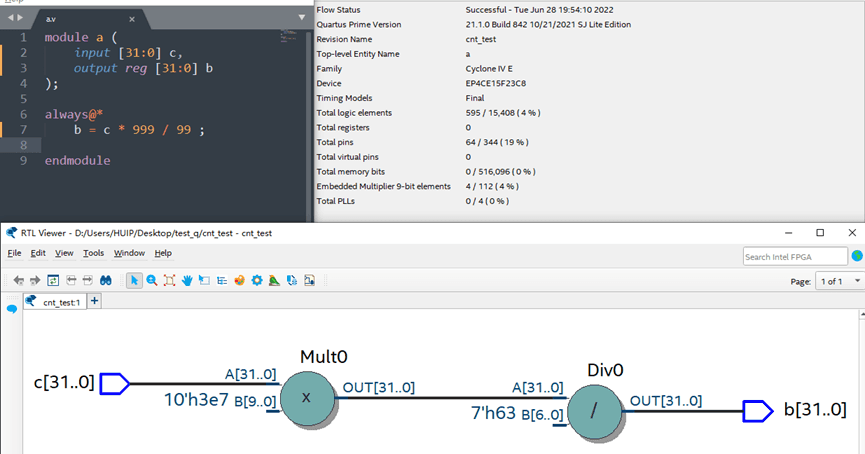Open the editor tab list dropdown arrow

click(x=302, y=18)
